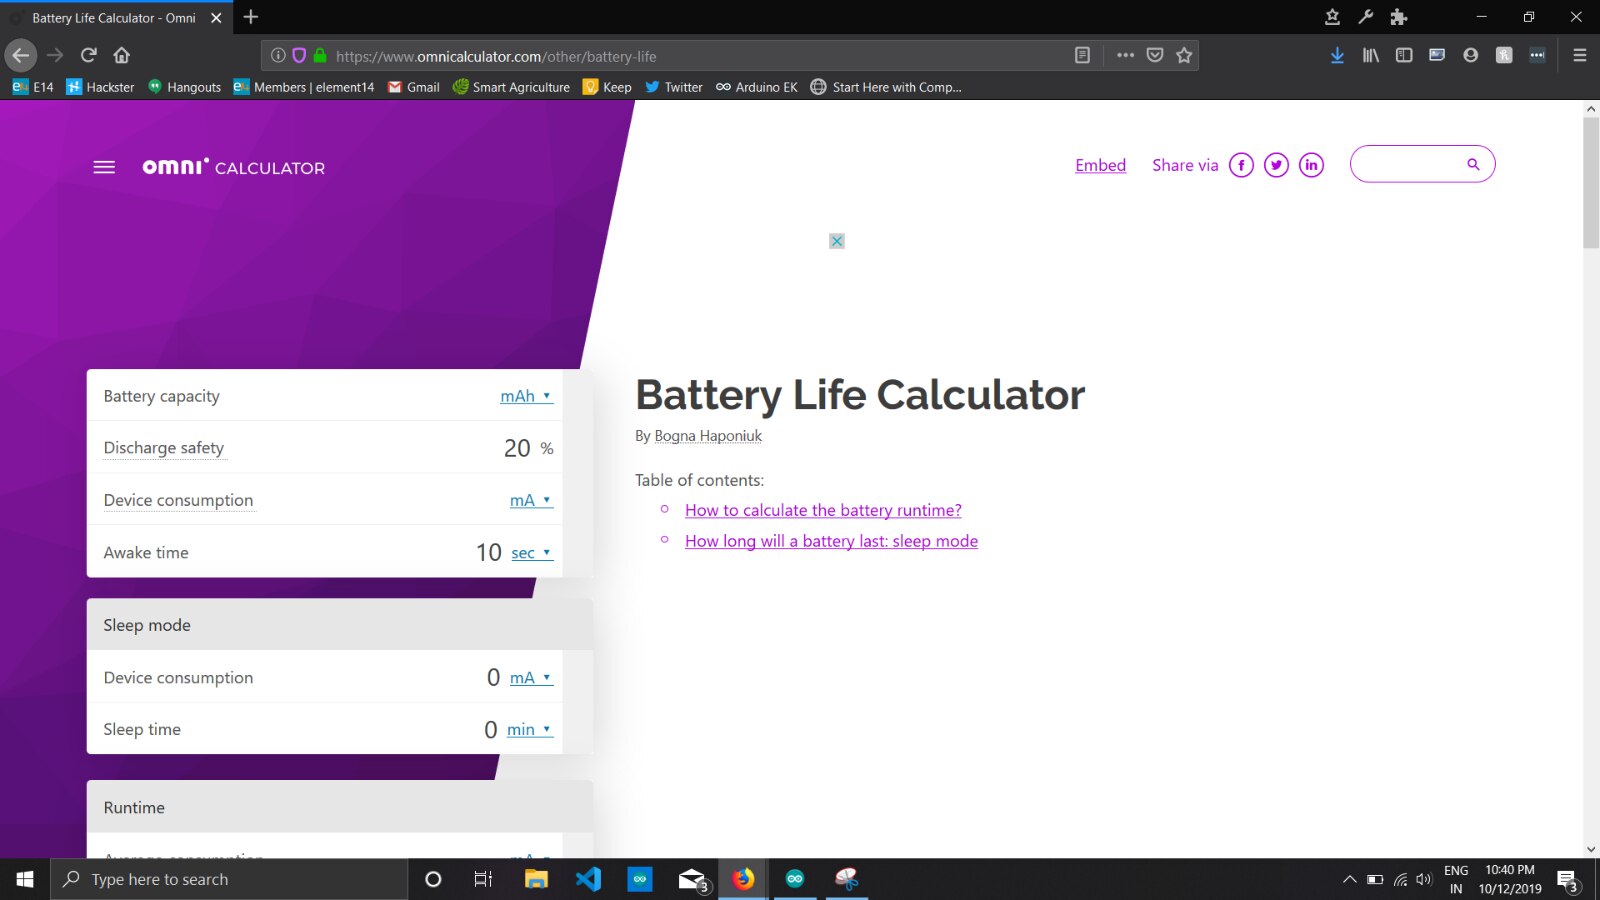The width and height of the screenshot is (1600, 900).
Task: Close the Battery Life Calculator tab
Action: click(216, 18)
